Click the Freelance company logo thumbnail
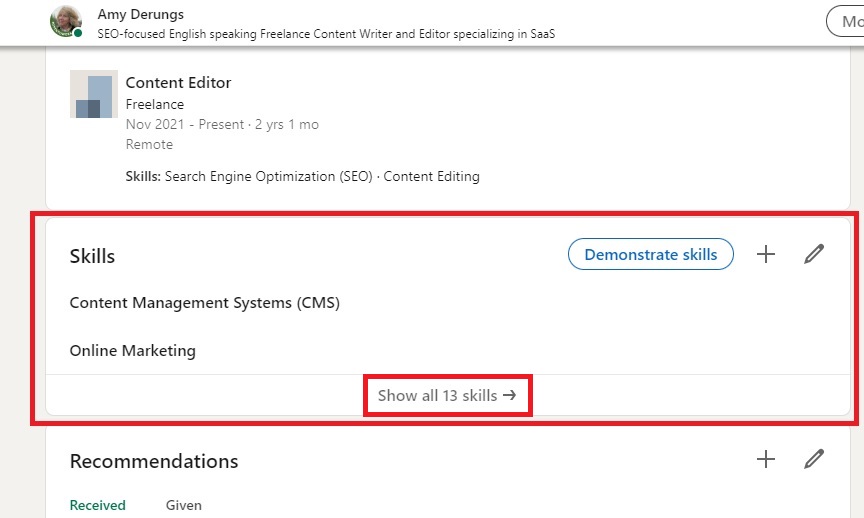This screenshot has height=518, width=864. 93,95
